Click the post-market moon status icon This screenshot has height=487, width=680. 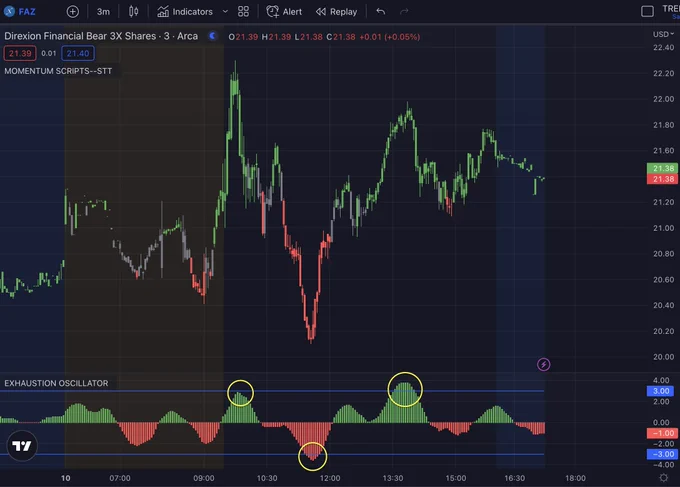[212, 36]
